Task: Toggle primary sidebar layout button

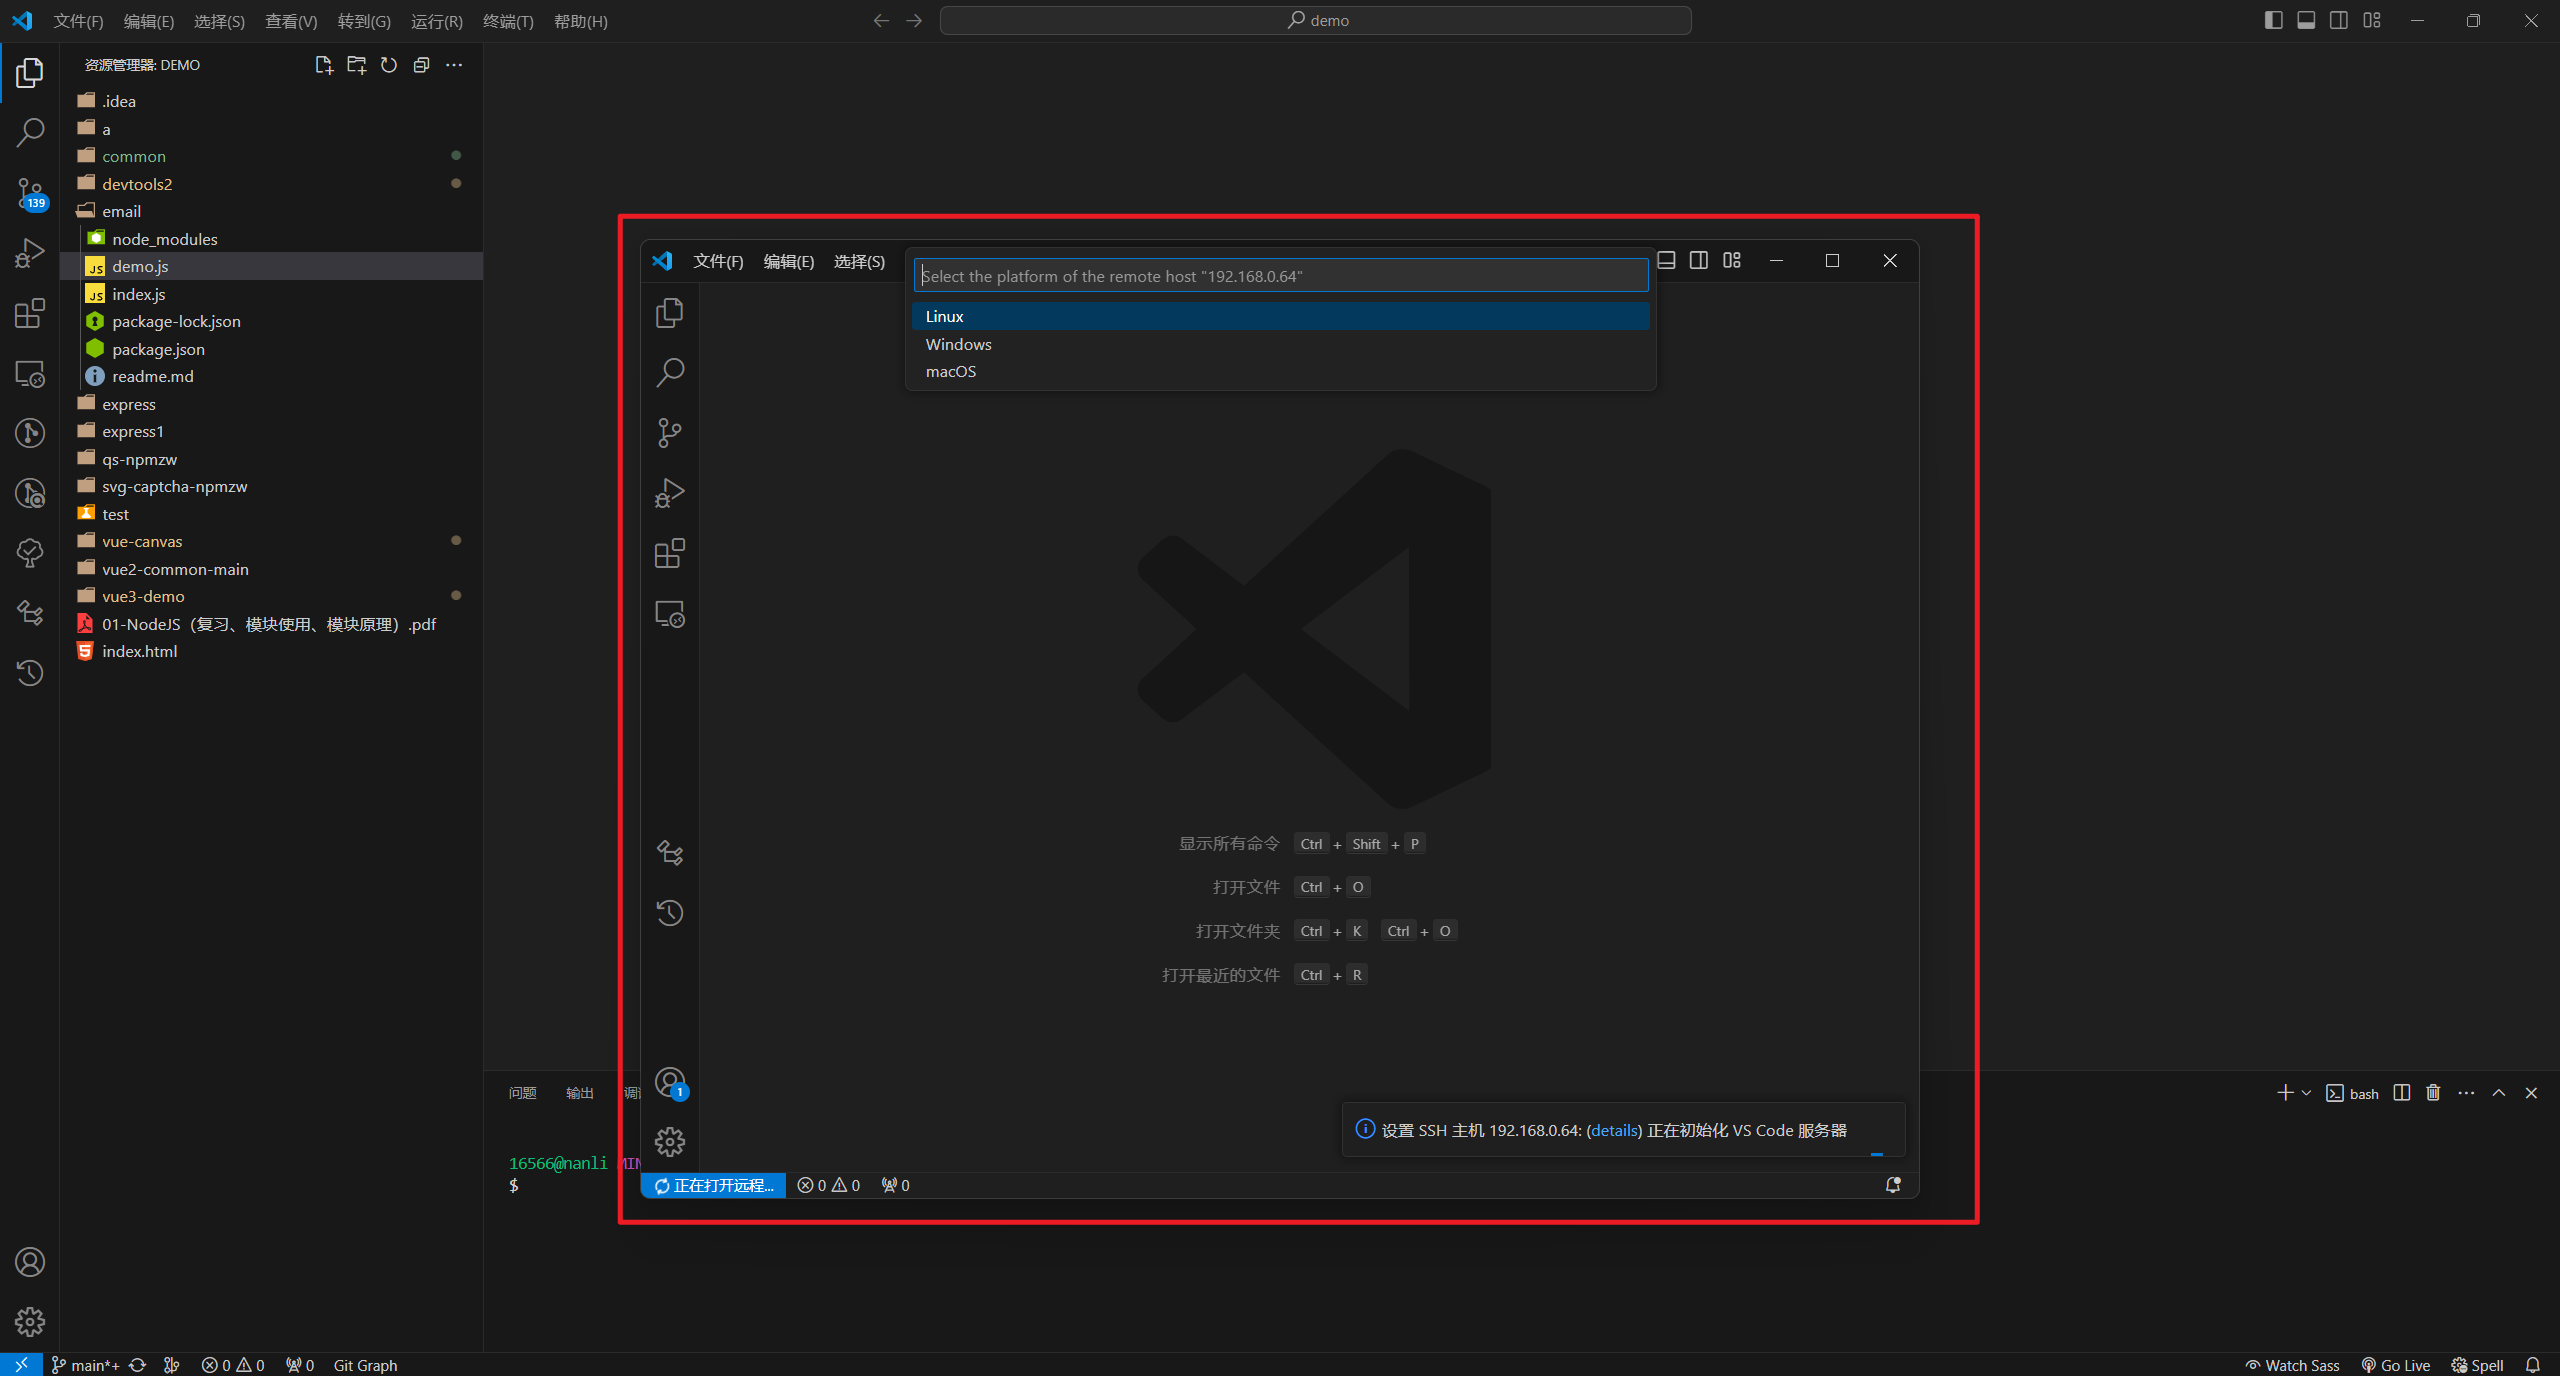Action: coord(2273,20)
